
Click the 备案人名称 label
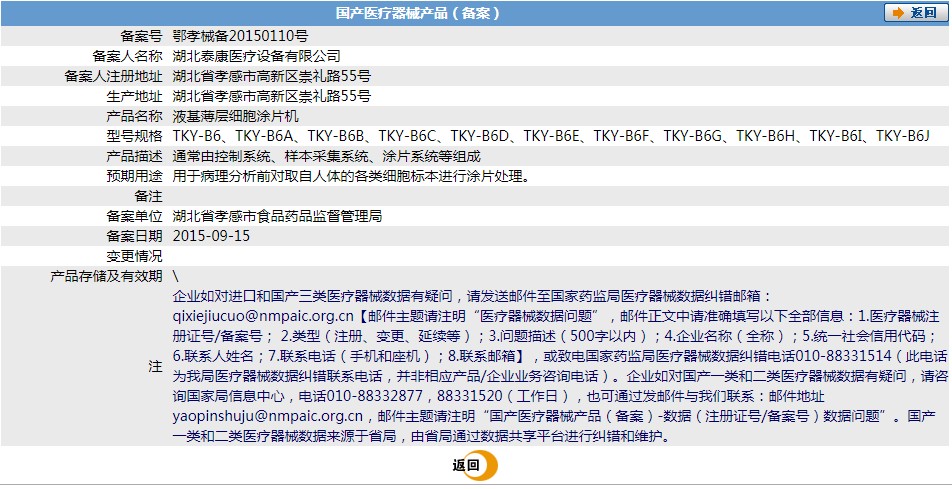tap(128, 56)
